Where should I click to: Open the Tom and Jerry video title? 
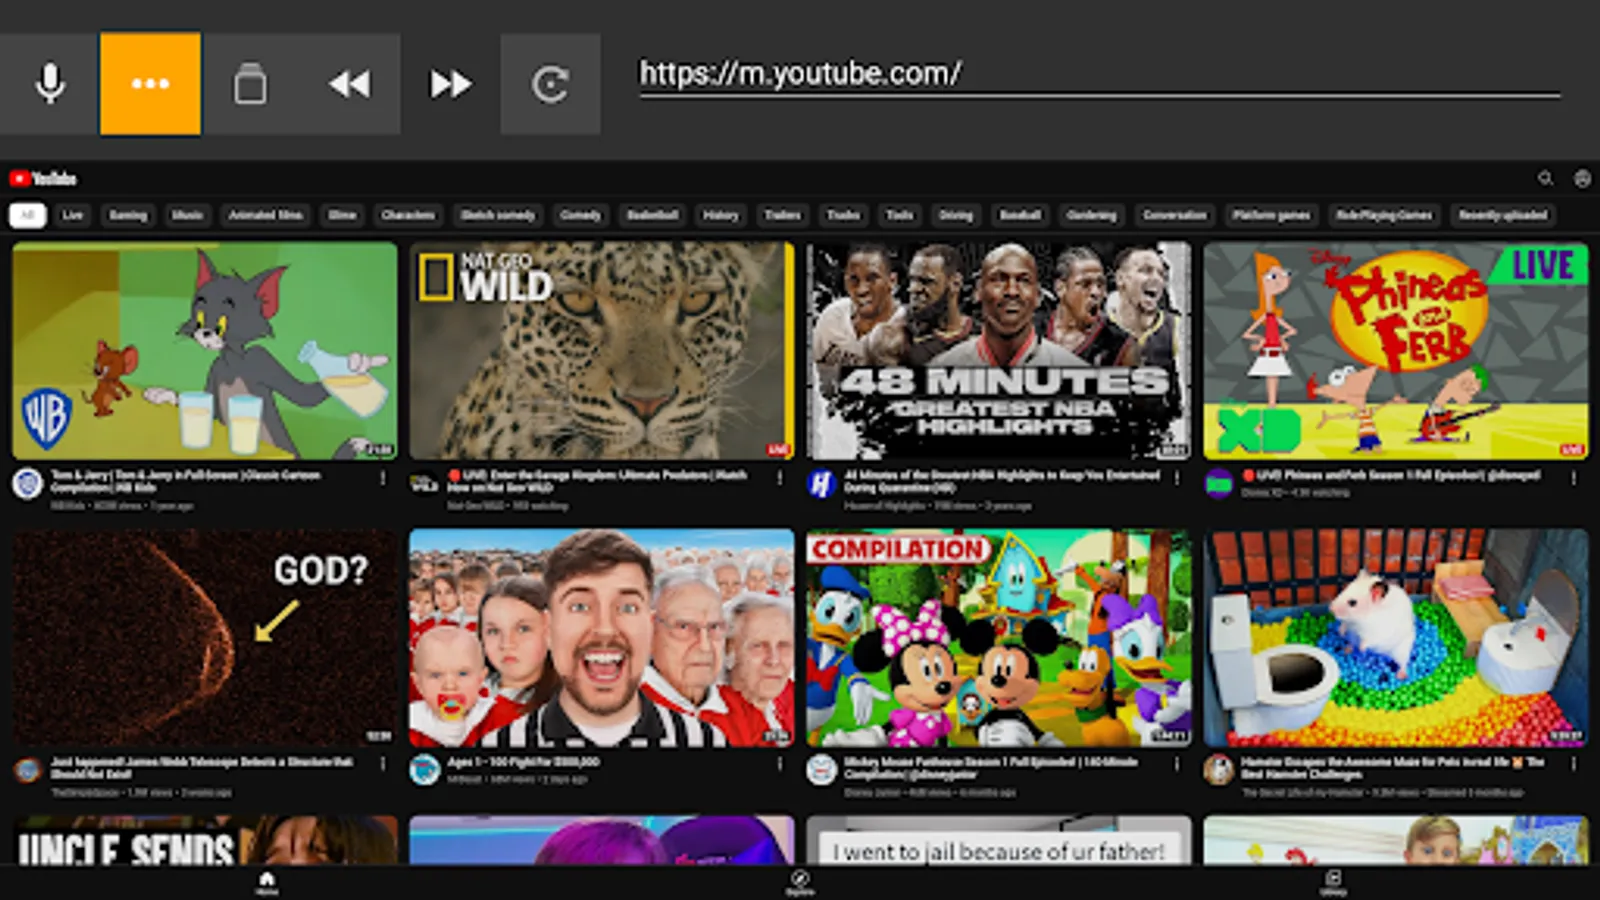(187, 481)
